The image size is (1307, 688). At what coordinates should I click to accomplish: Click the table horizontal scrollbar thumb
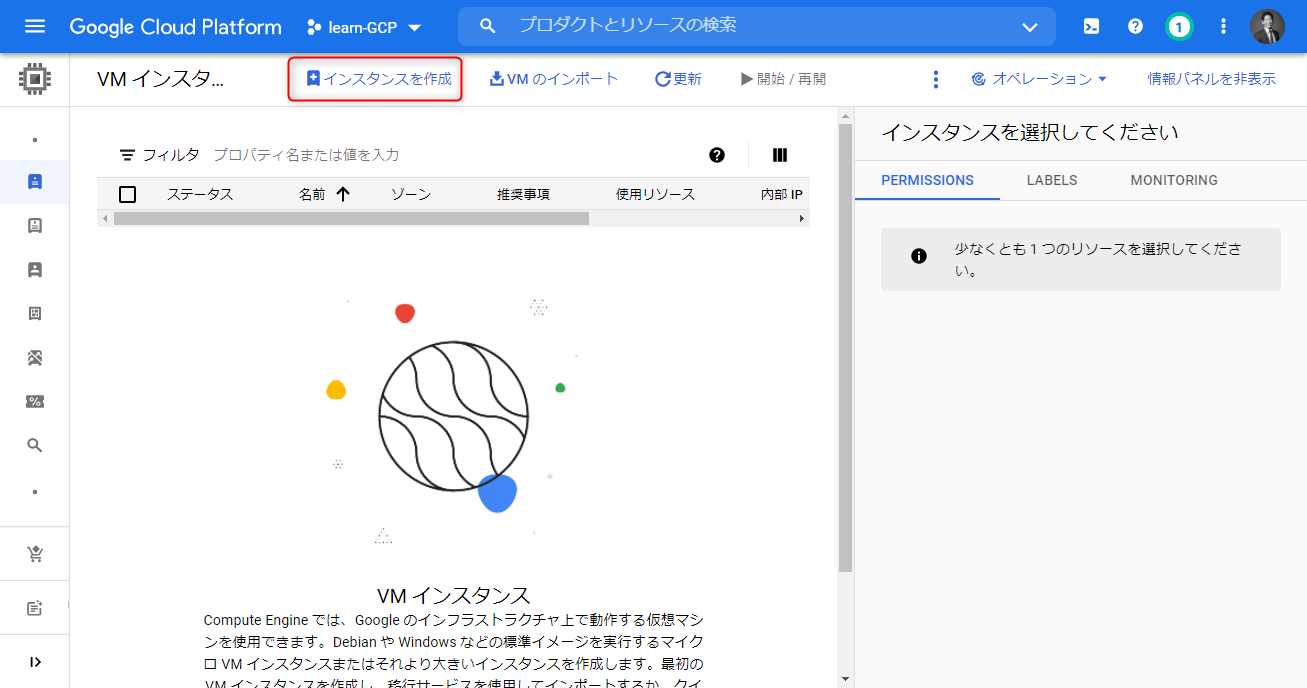351,218
